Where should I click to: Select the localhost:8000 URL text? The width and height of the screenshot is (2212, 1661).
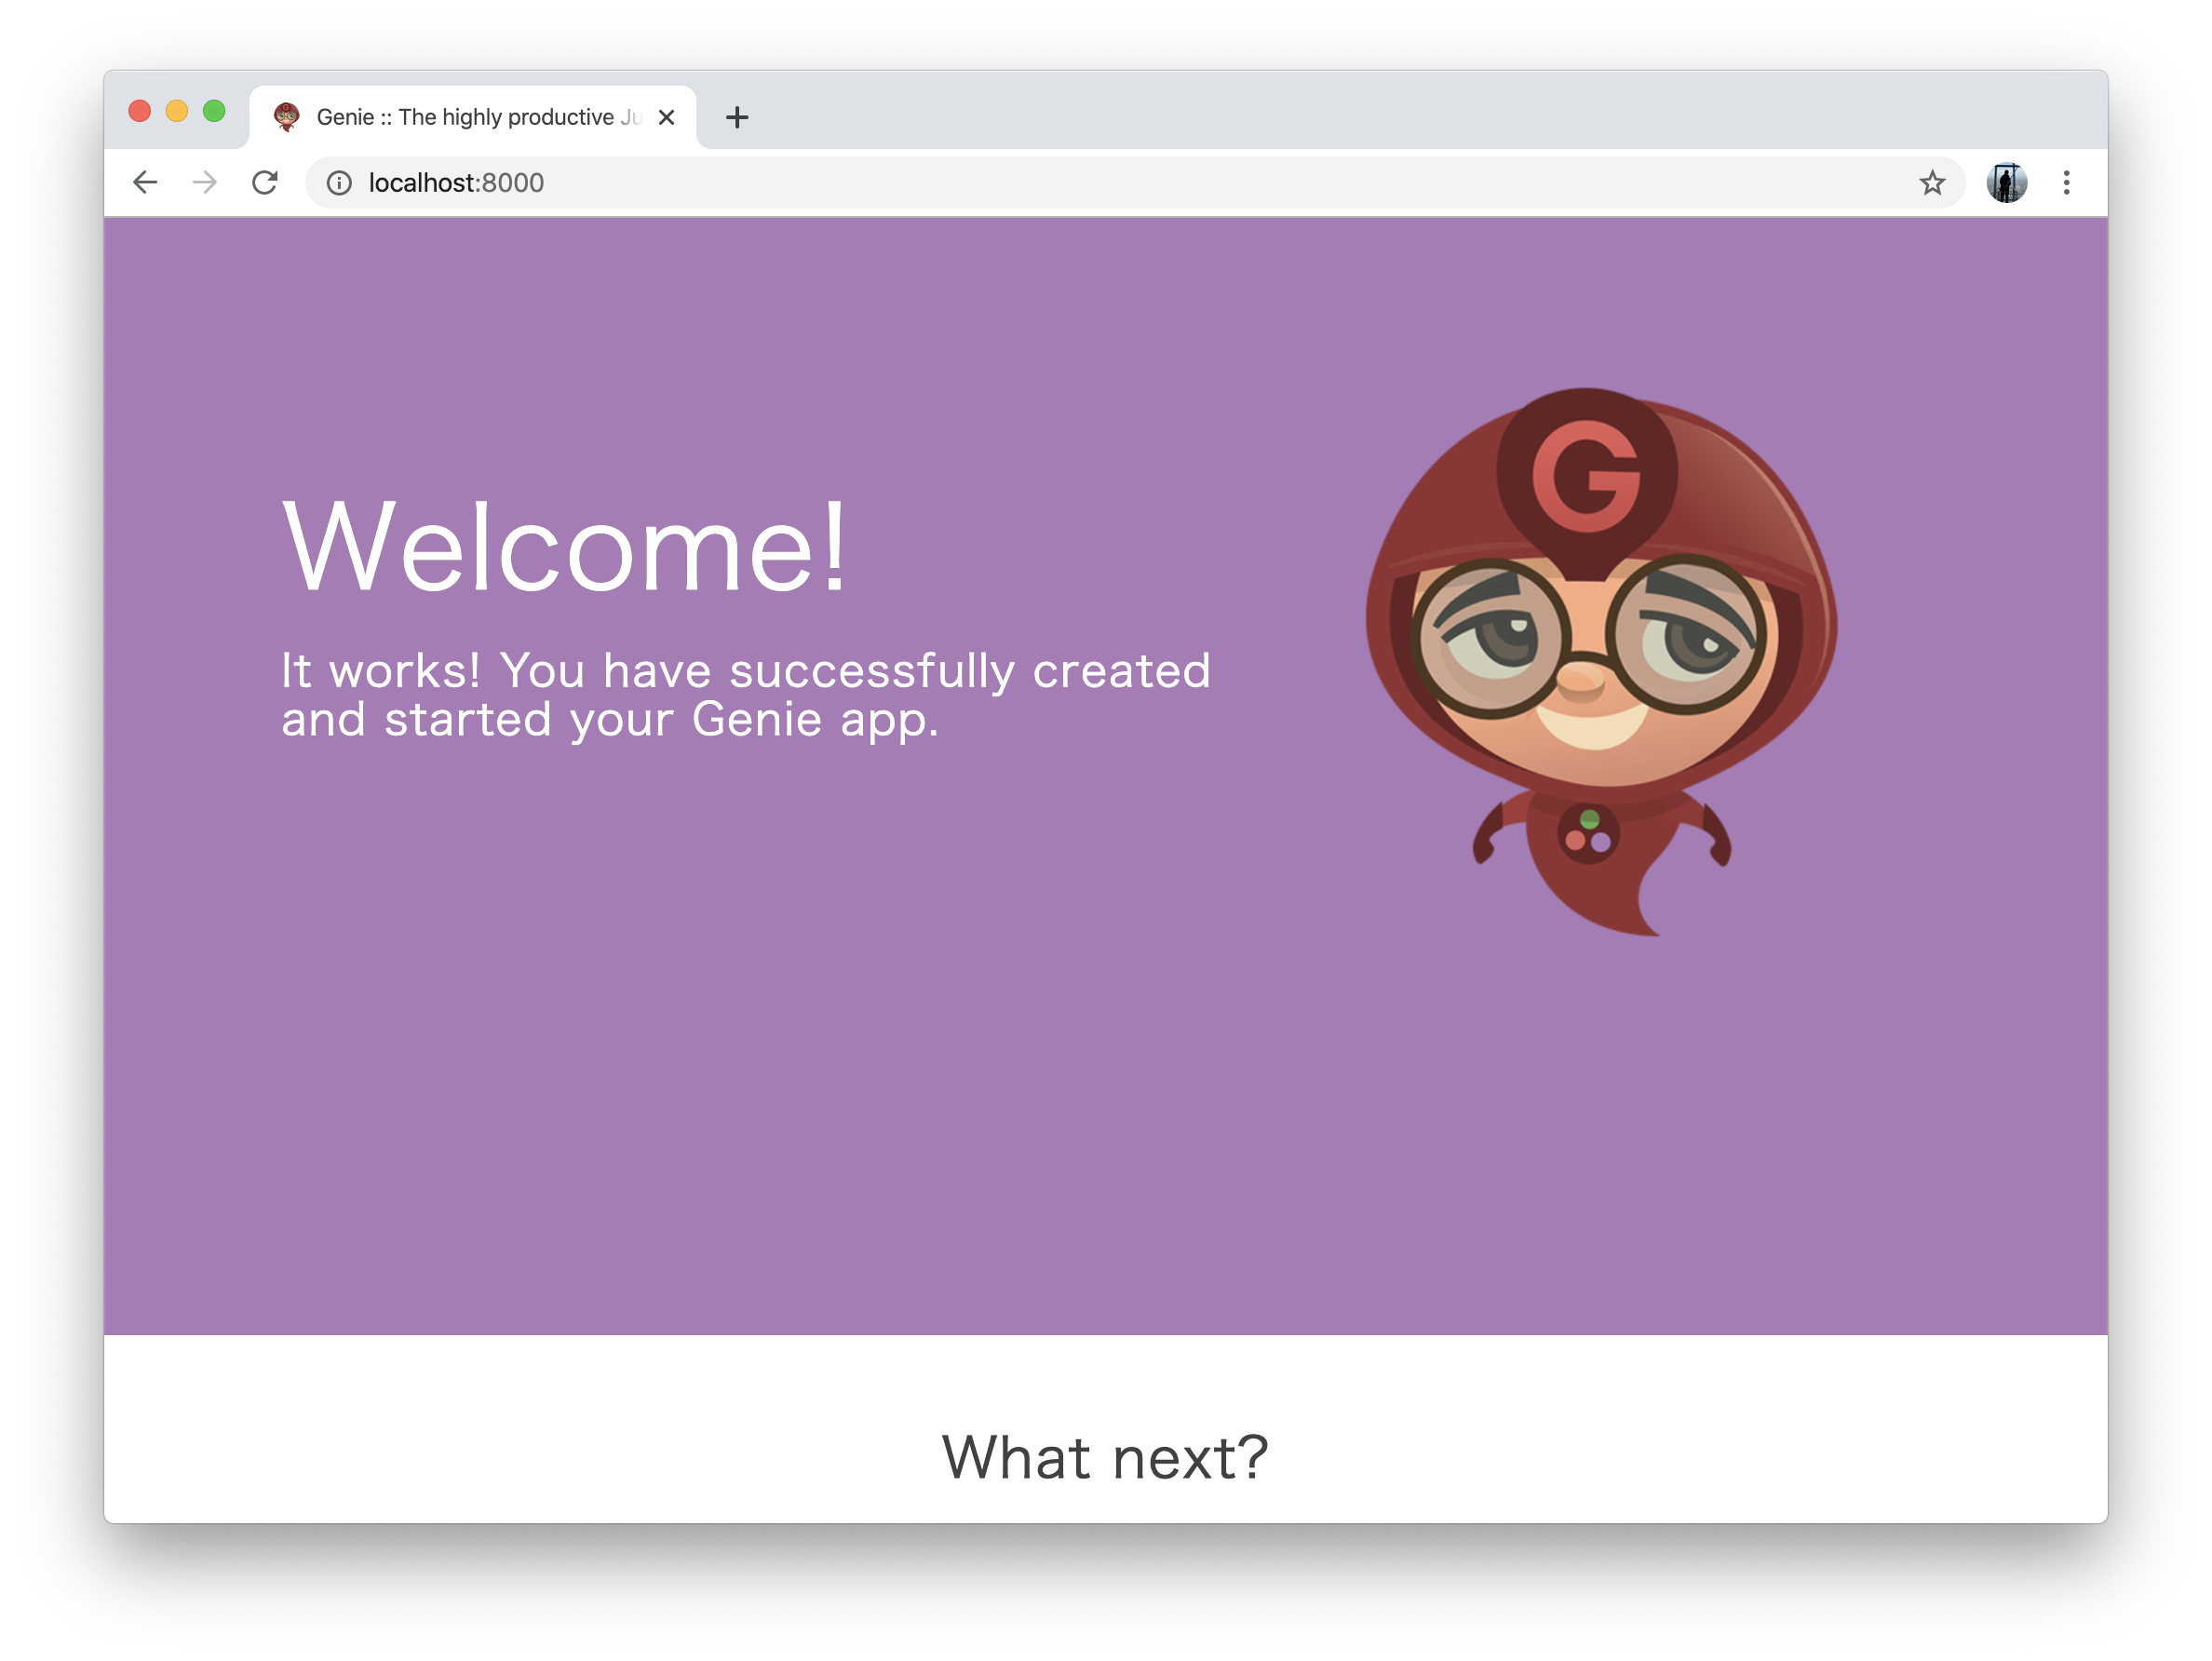click(x=455, y=183)
